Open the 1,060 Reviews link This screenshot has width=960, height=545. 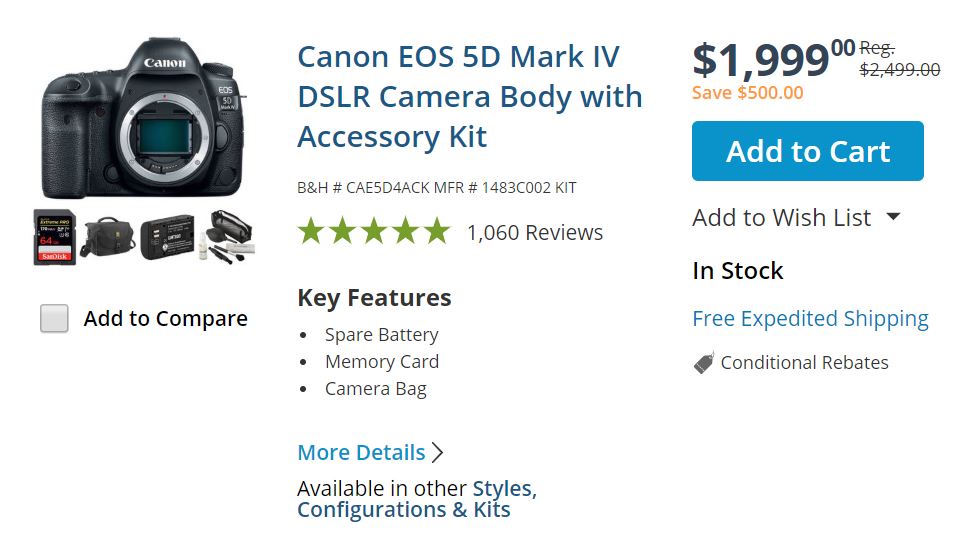535,232
